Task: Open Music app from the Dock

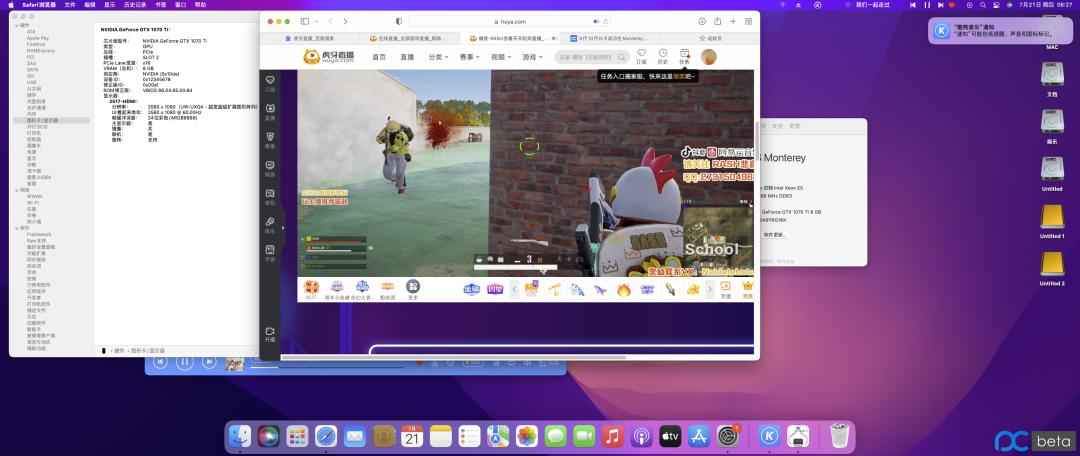Action: click(x=612, y=436)
